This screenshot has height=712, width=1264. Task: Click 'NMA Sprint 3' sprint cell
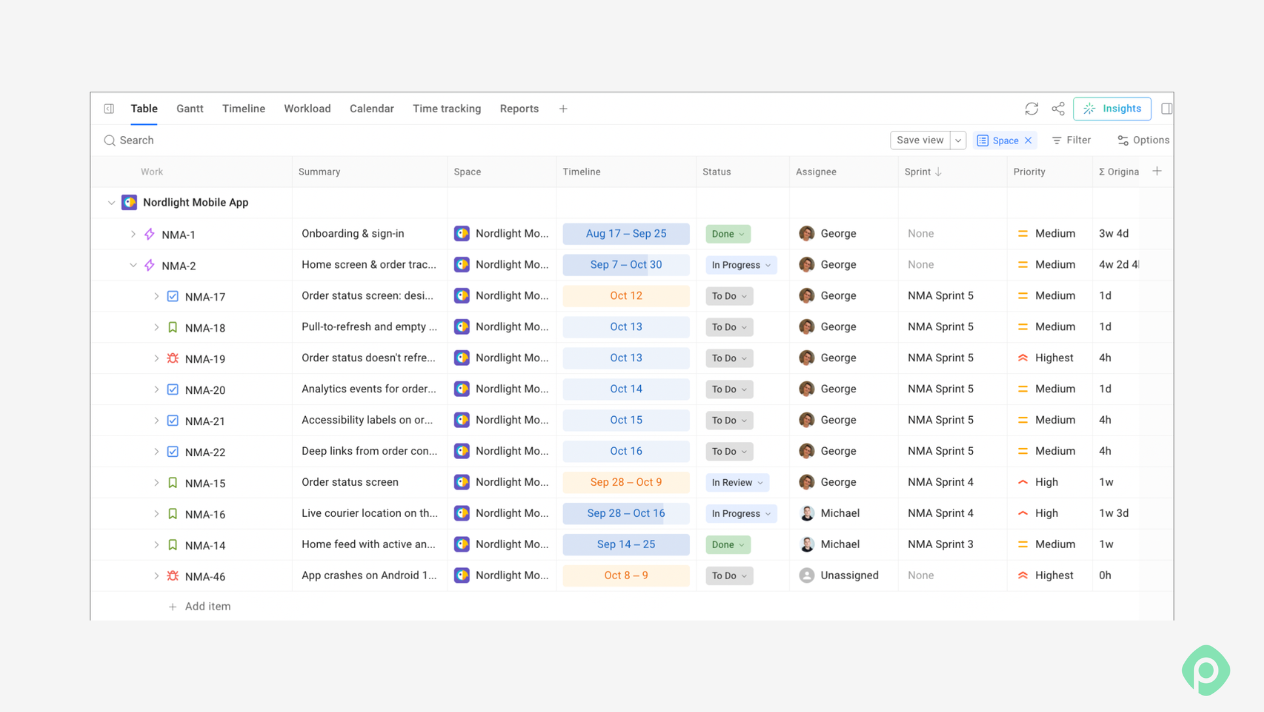940,544
